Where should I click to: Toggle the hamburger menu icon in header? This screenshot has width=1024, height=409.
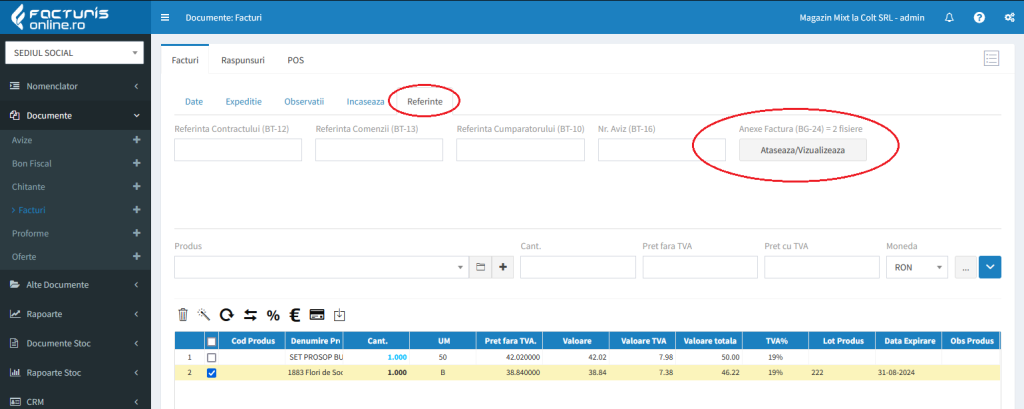[165, 18]
